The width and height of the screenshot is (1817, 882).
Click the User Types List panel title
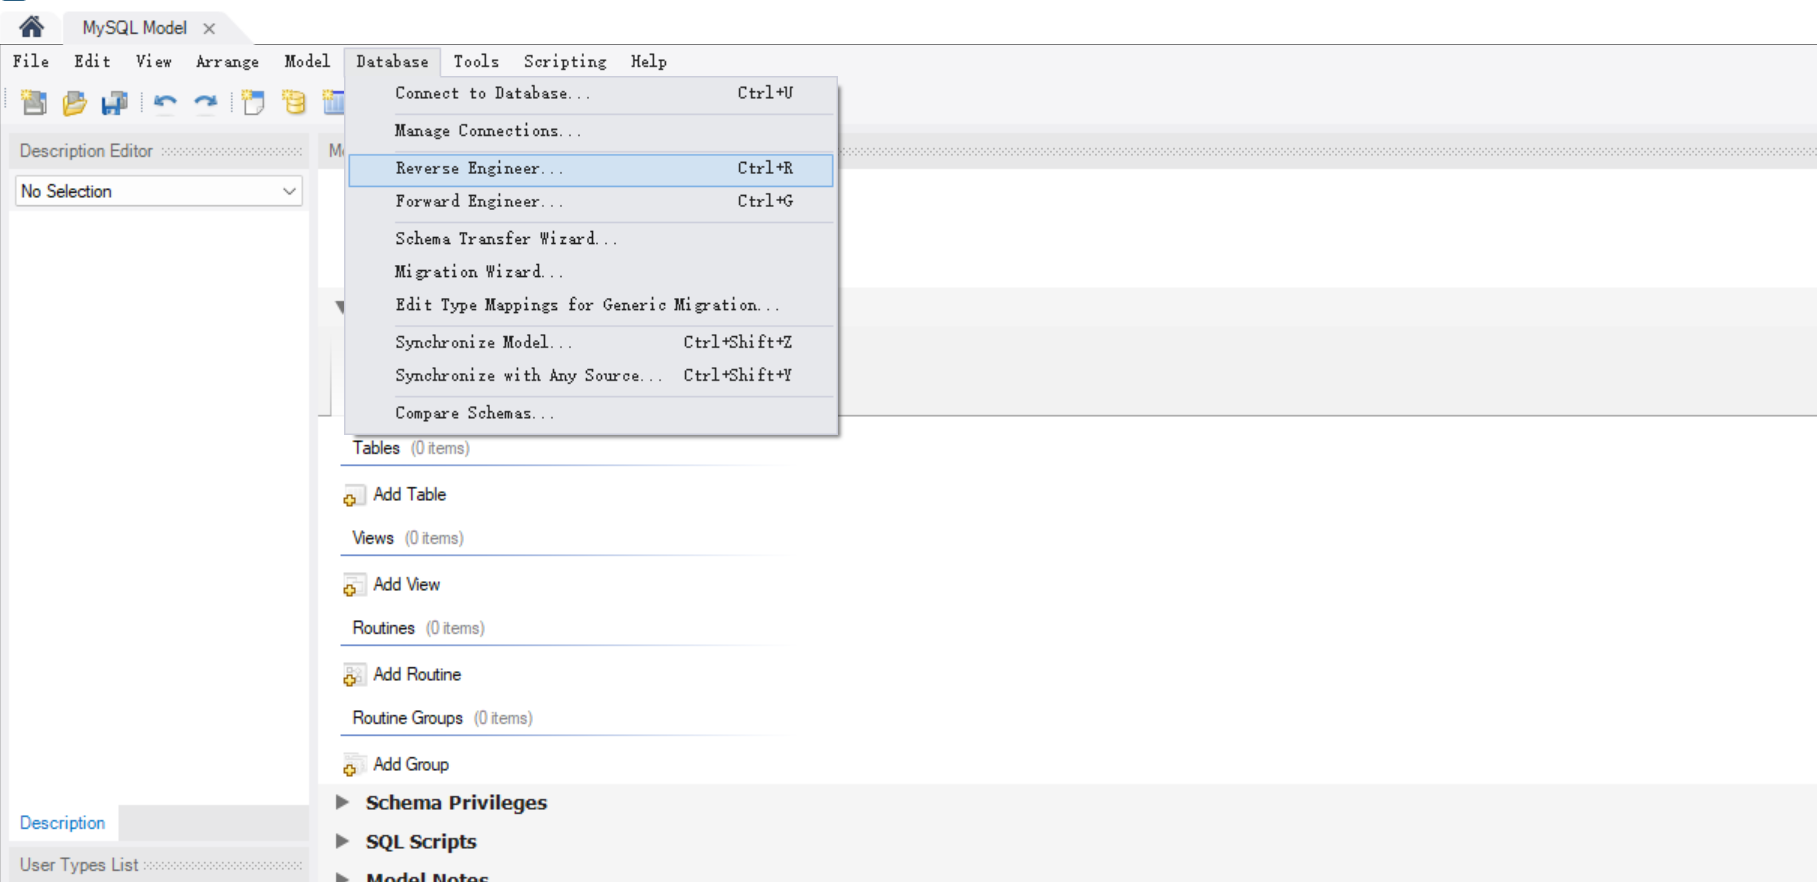[79, 865]
